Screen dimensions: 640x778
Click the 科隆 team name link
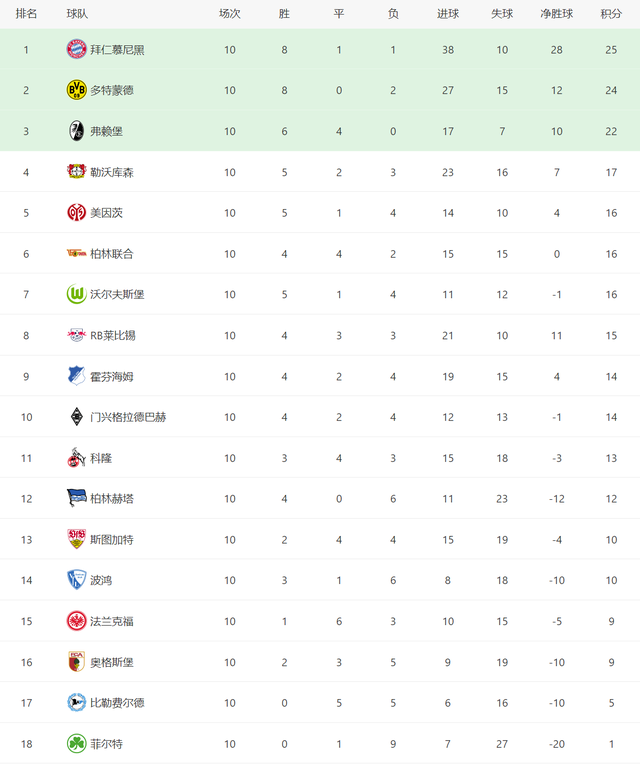[101, 458]
